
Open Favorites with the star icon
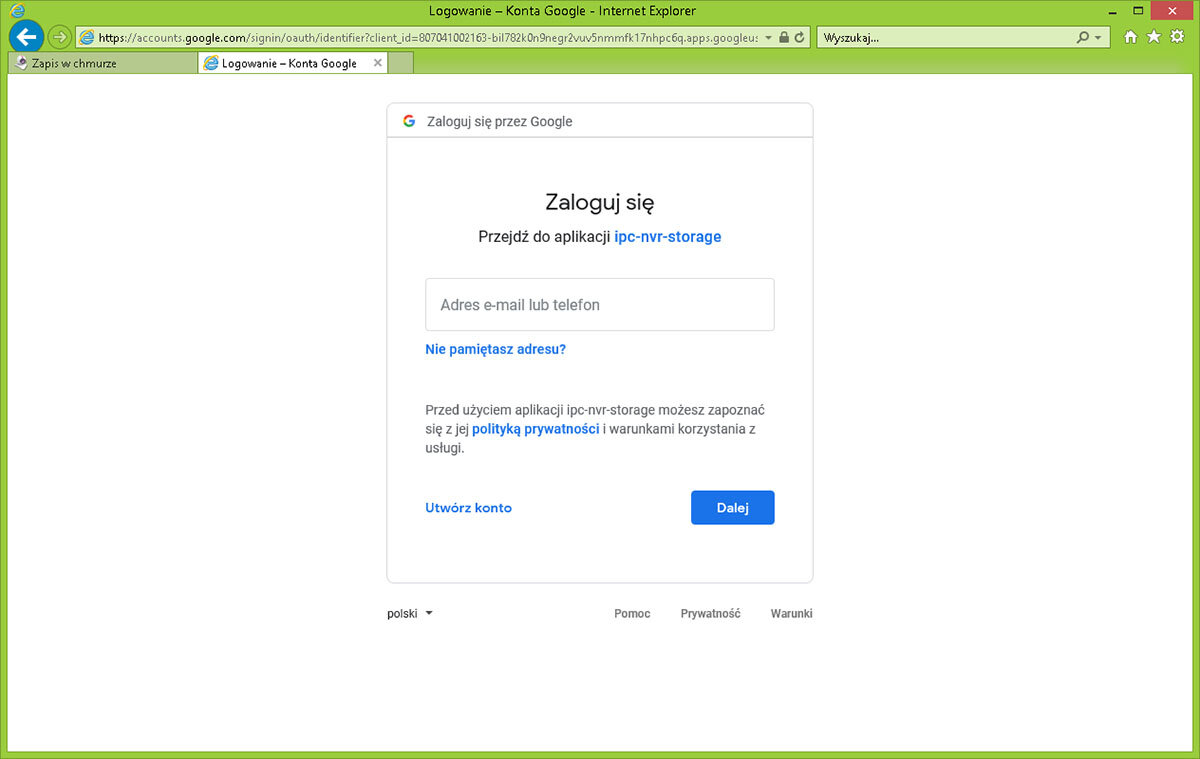[x=1154, y=37]
